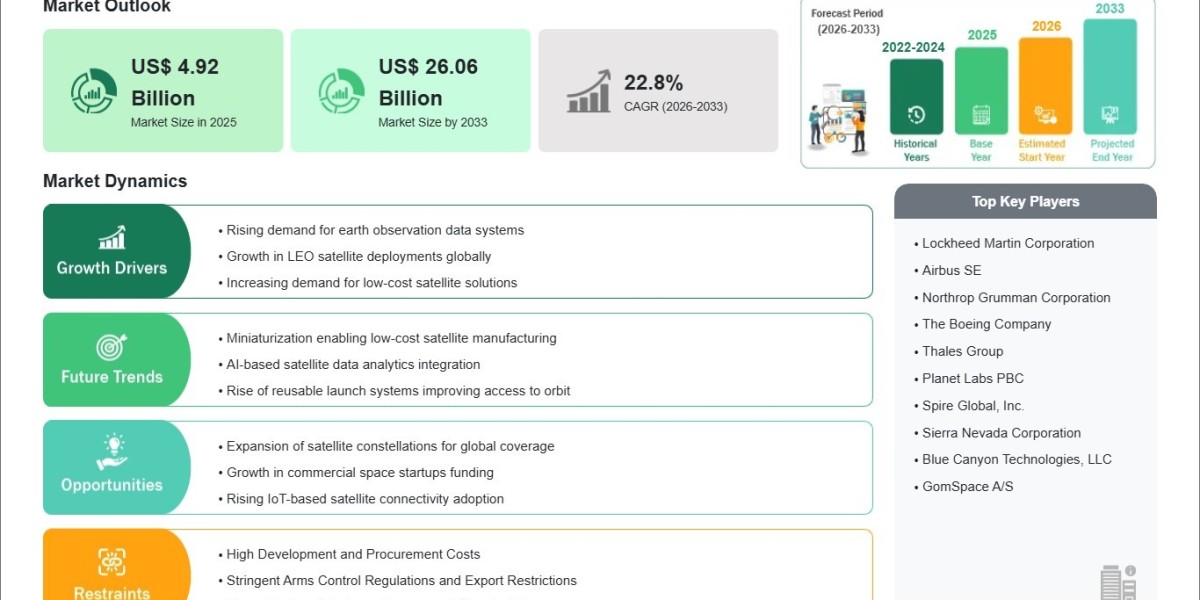Click the donut chart icon beside US$ 4.92 Billion
Viewport: 1200px width, 600px height.
tap(93, 91)
